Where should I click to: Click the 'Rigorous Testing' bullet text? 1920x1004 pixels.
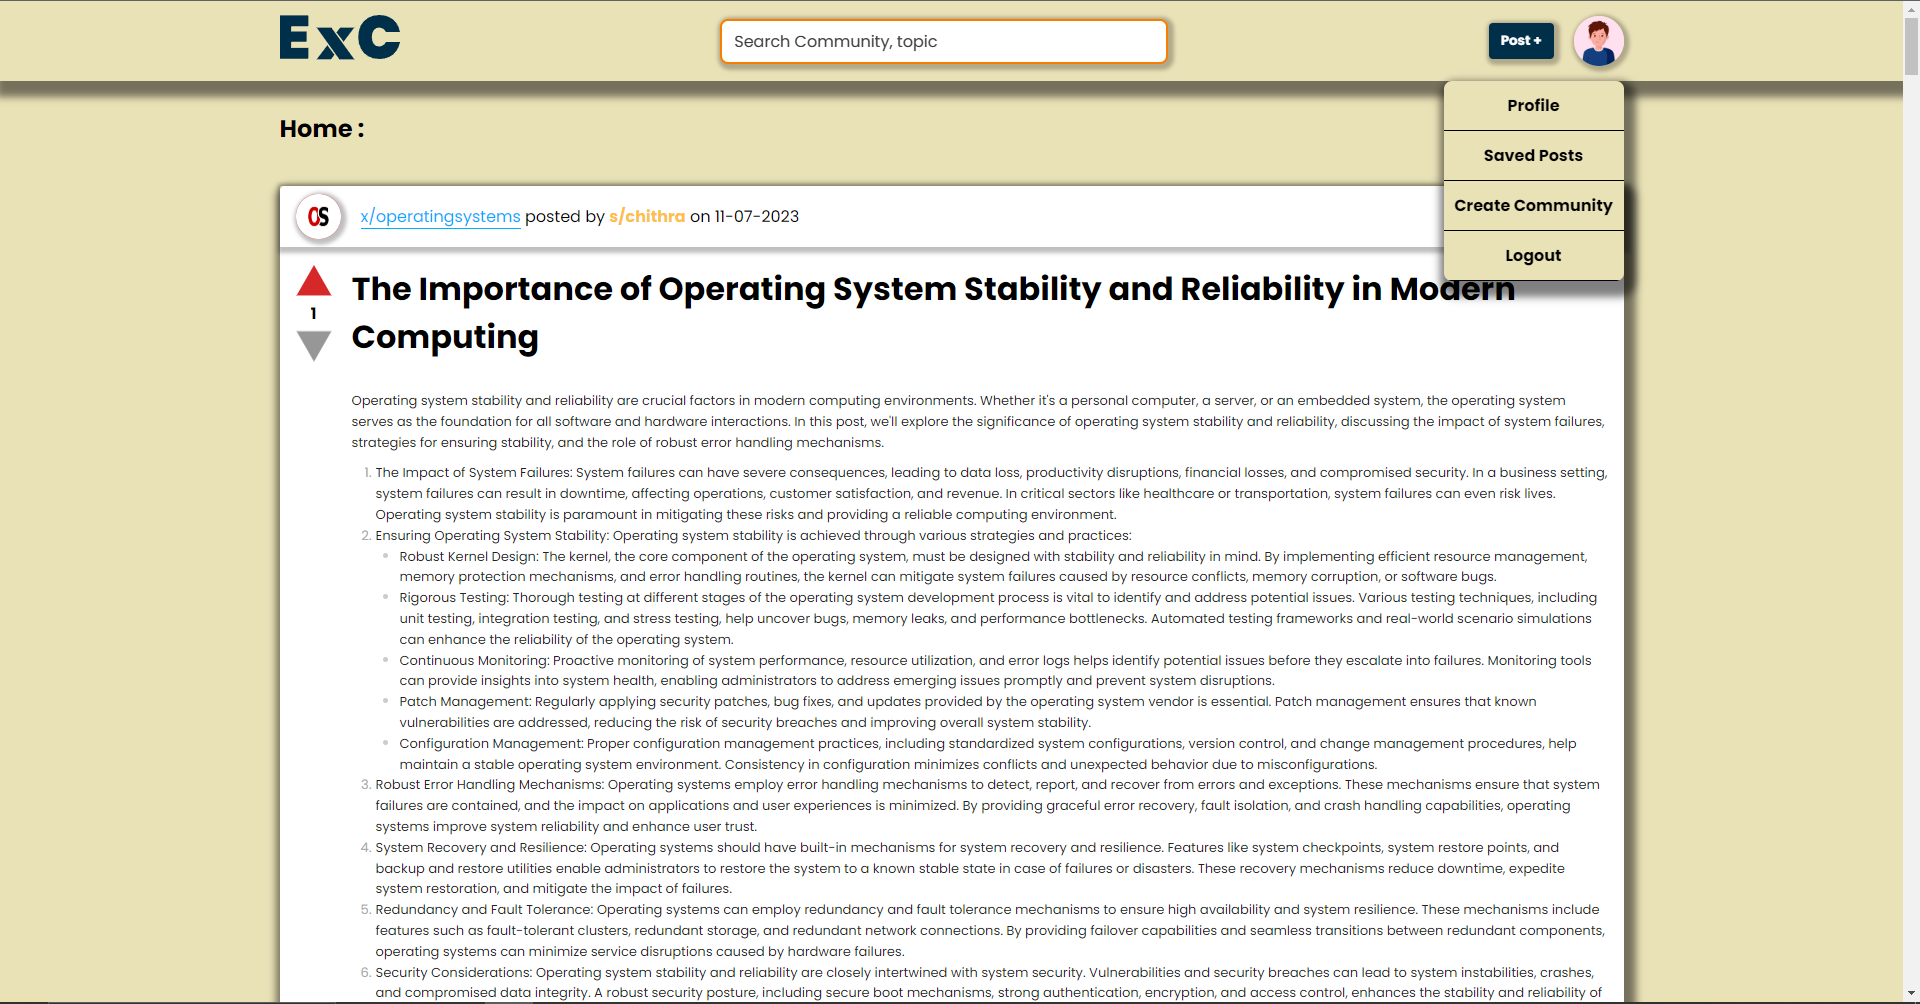click(x=998, y=618)
